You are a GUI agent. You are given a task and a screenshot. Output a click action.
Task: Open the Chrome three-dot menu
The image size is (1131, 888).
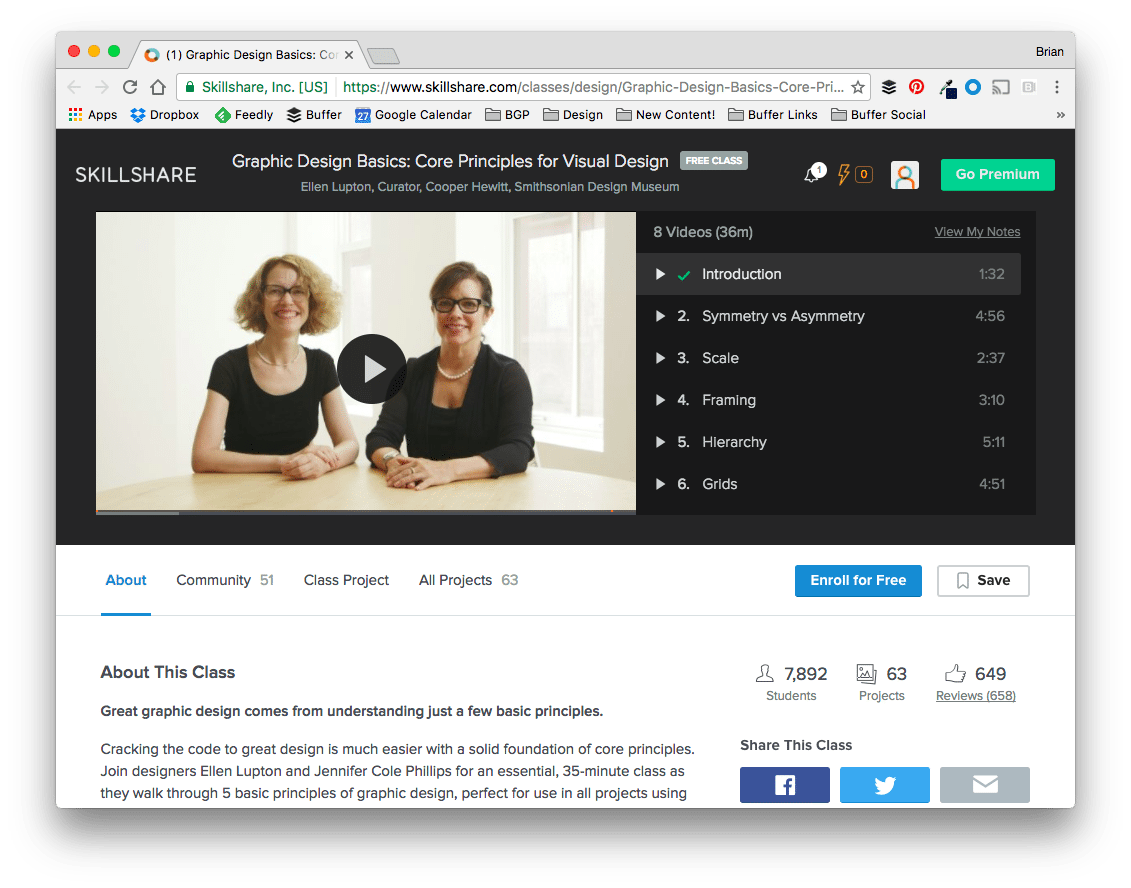[x=1056, y=87]
